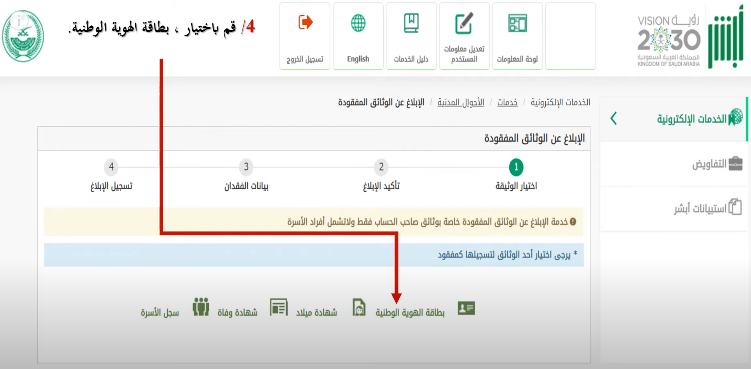This screenshot has width=751, height=369.
Task: Open the dashboard (لوحة المعلومات) icon
Action: point(517,23)
